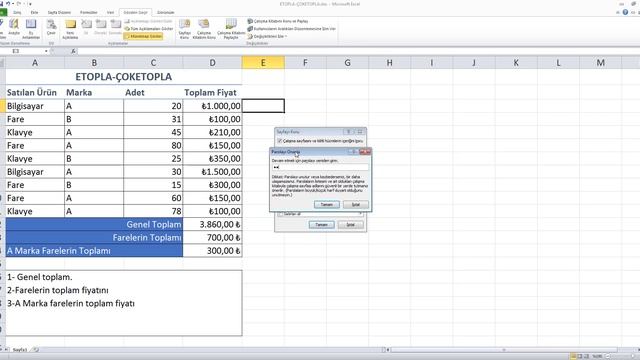Viewport: 640px width, 360px height.
Task: Open the Giriş ribbon tab
Action: click(17, 12)
